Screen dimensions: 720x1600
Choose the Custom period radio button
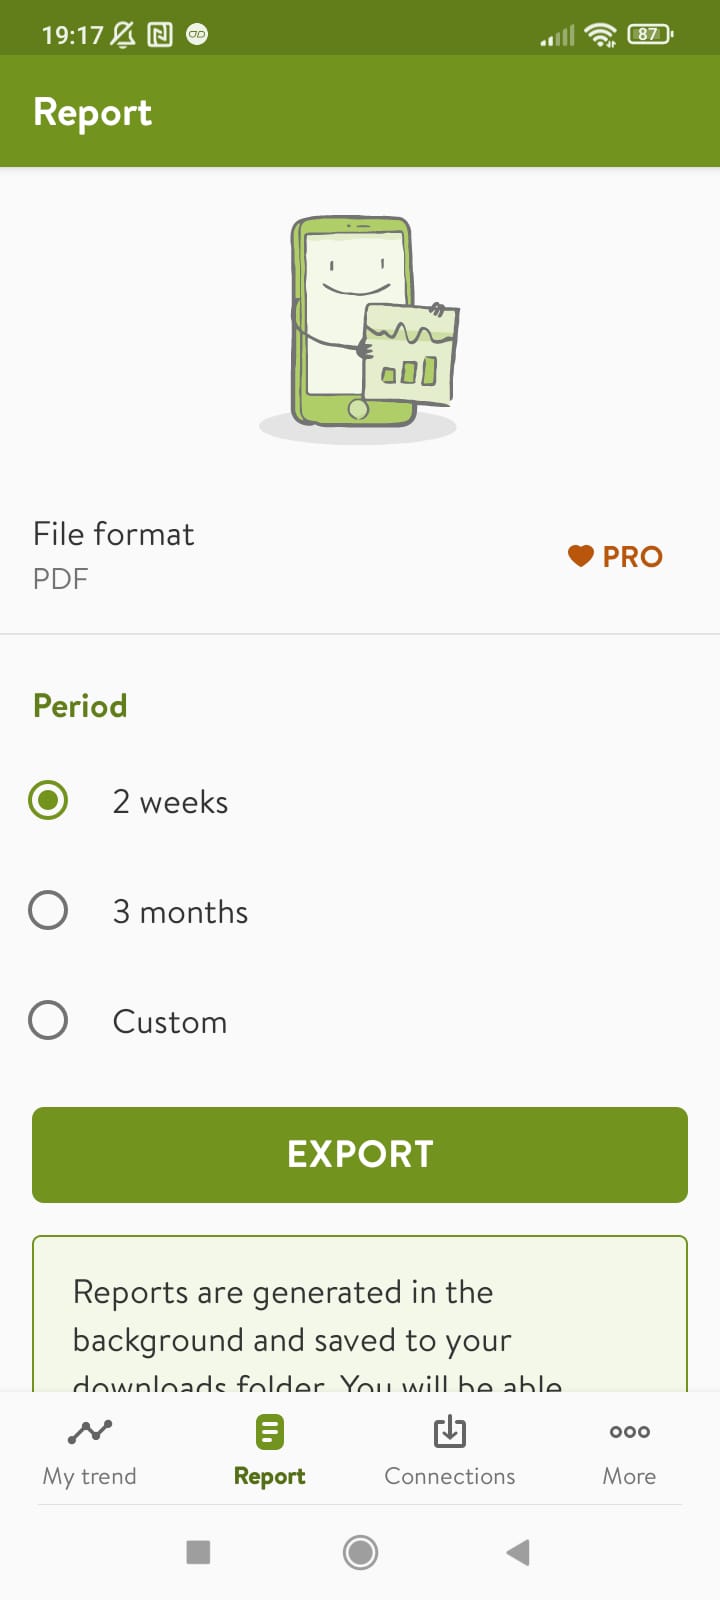(x=48, y=1021)
